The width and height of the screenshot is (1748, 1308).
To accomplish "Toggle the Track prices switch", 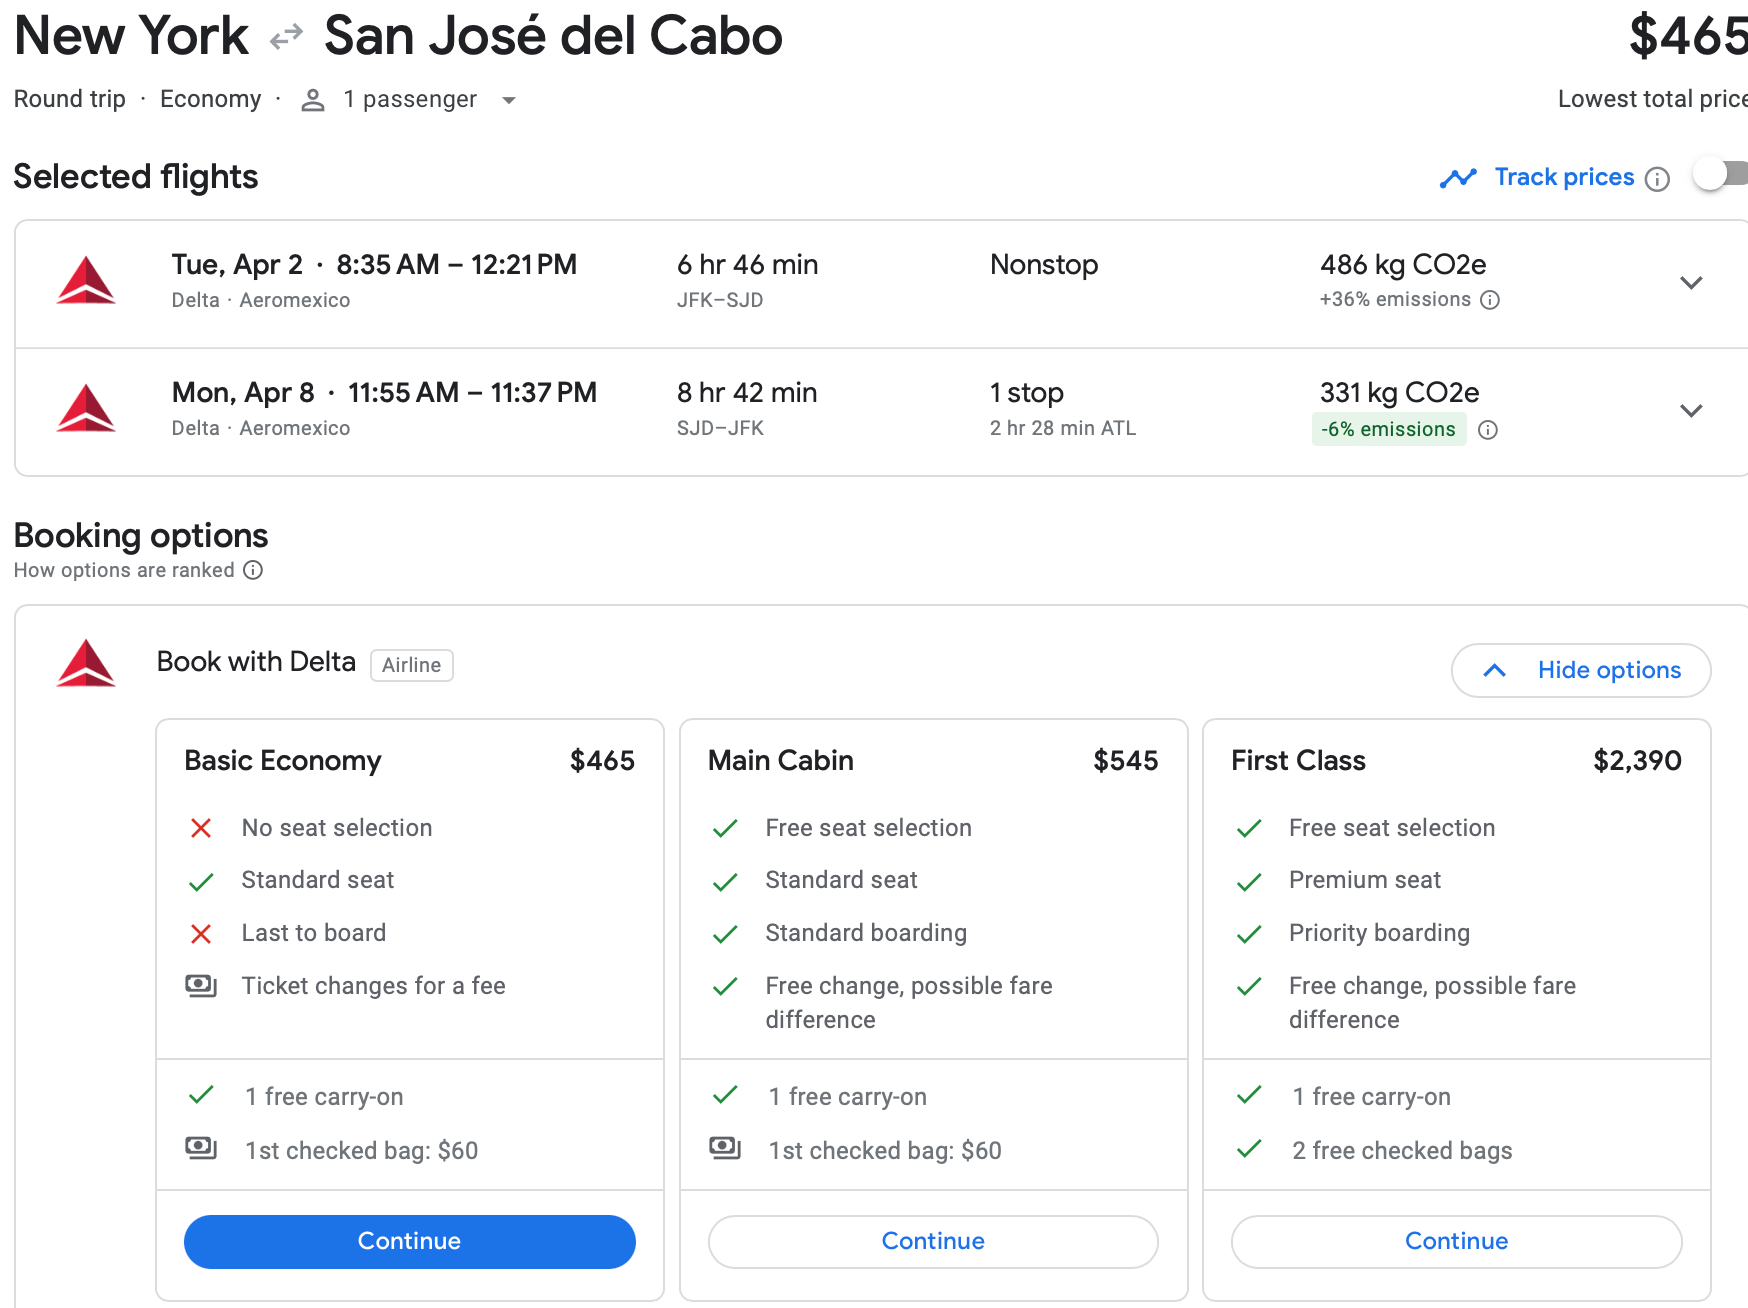I will pyautogui.click(x=1720, y=174).
